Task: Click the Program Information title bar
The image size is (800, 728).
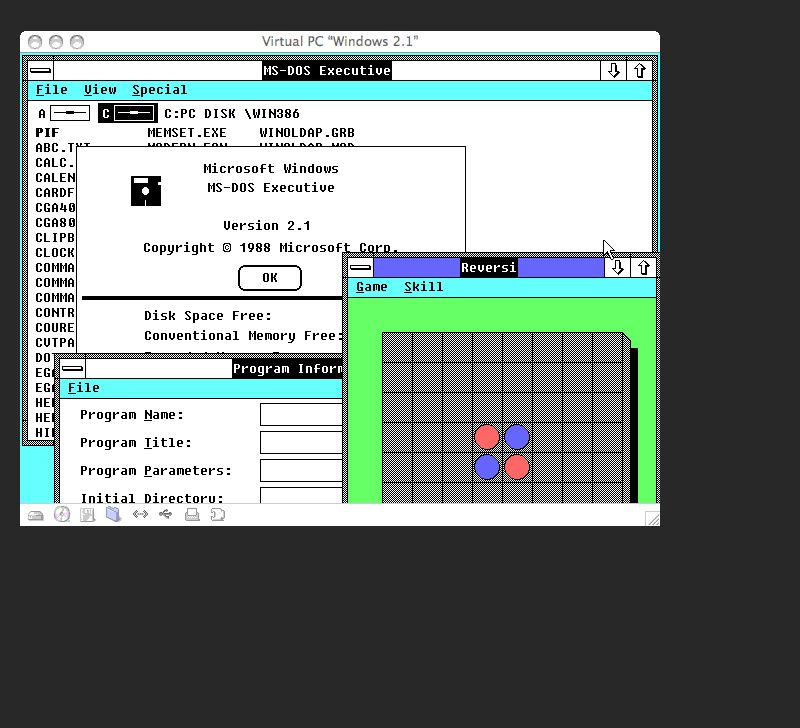Action: pyautogui.click(x=214, y=368)
